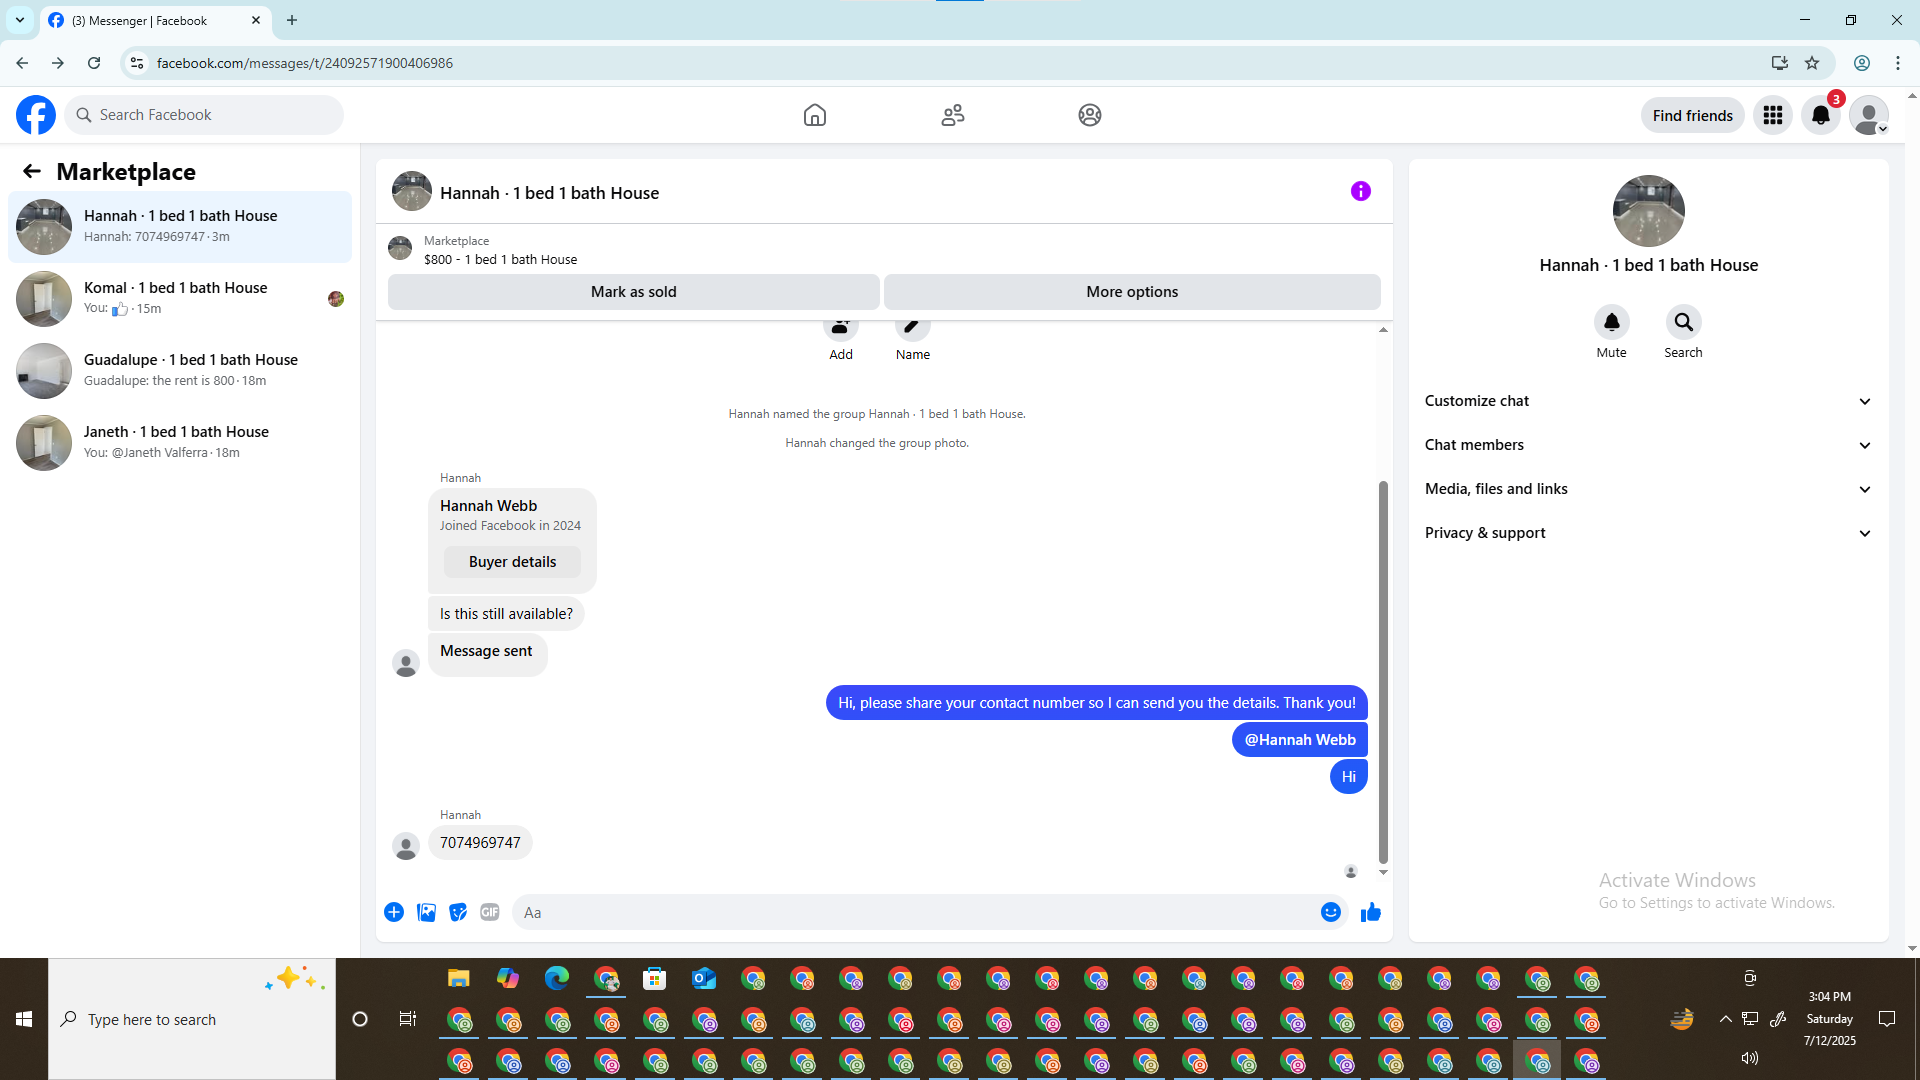
Task: Open the Friends tab in top navigation
Action: (952, 115)
